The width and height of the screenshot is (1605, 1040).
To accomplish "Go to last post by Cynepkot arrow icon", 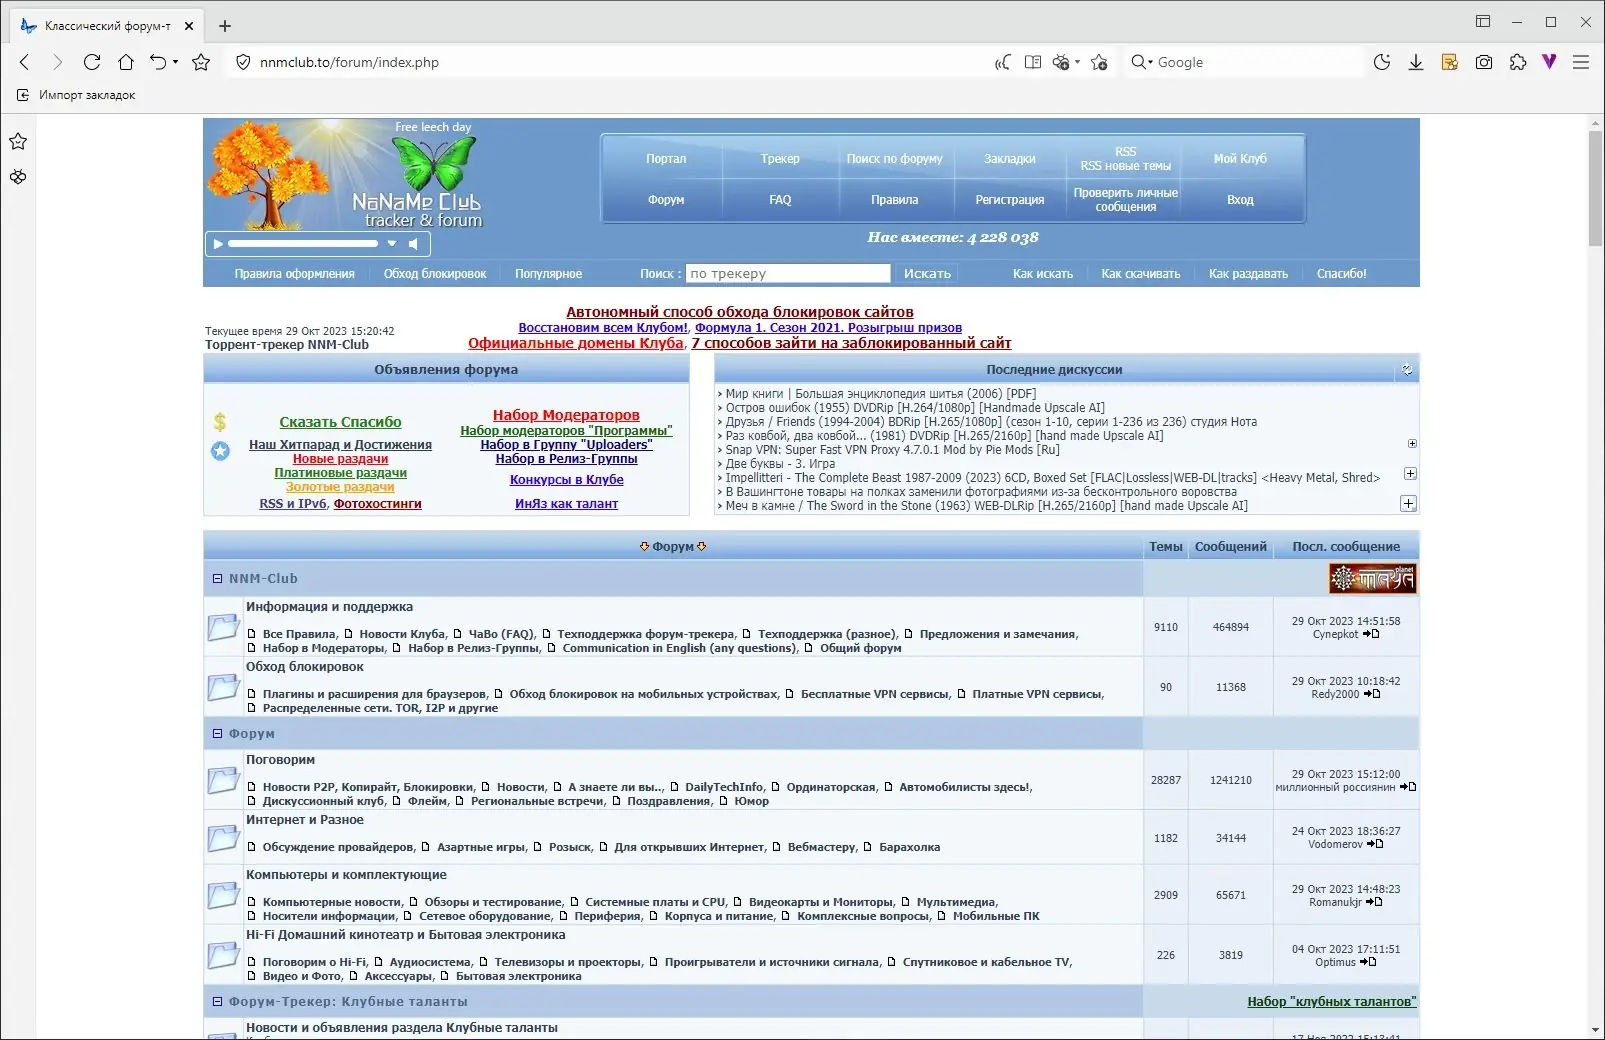I will point(1371,634).
